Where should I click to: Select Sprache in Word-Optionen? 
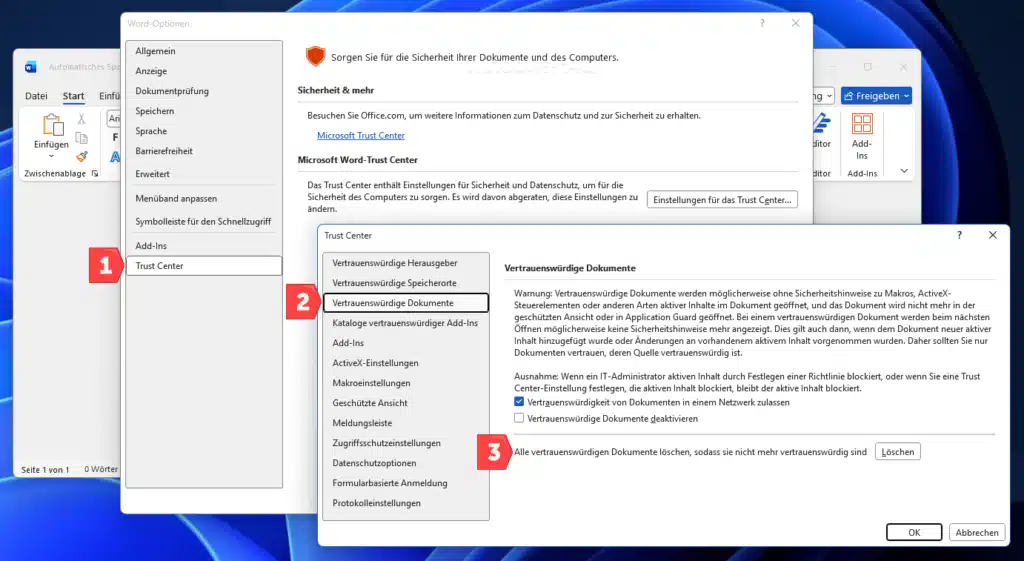click(204, 131)
